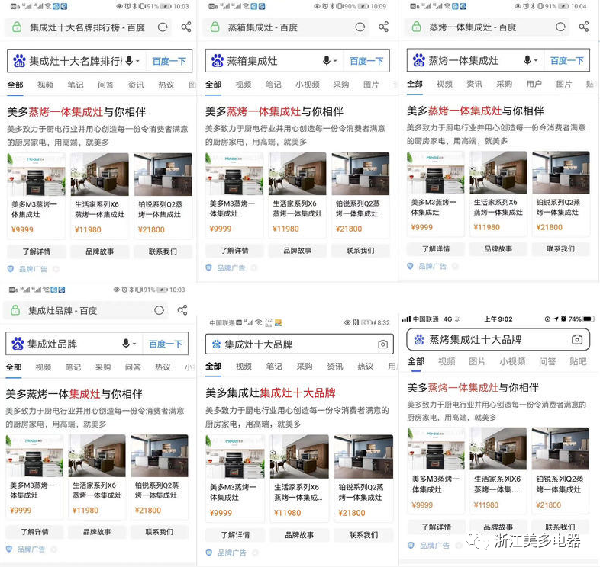Tap microphone icon in 蒸箱集成灶 search box

coord(326,60)
